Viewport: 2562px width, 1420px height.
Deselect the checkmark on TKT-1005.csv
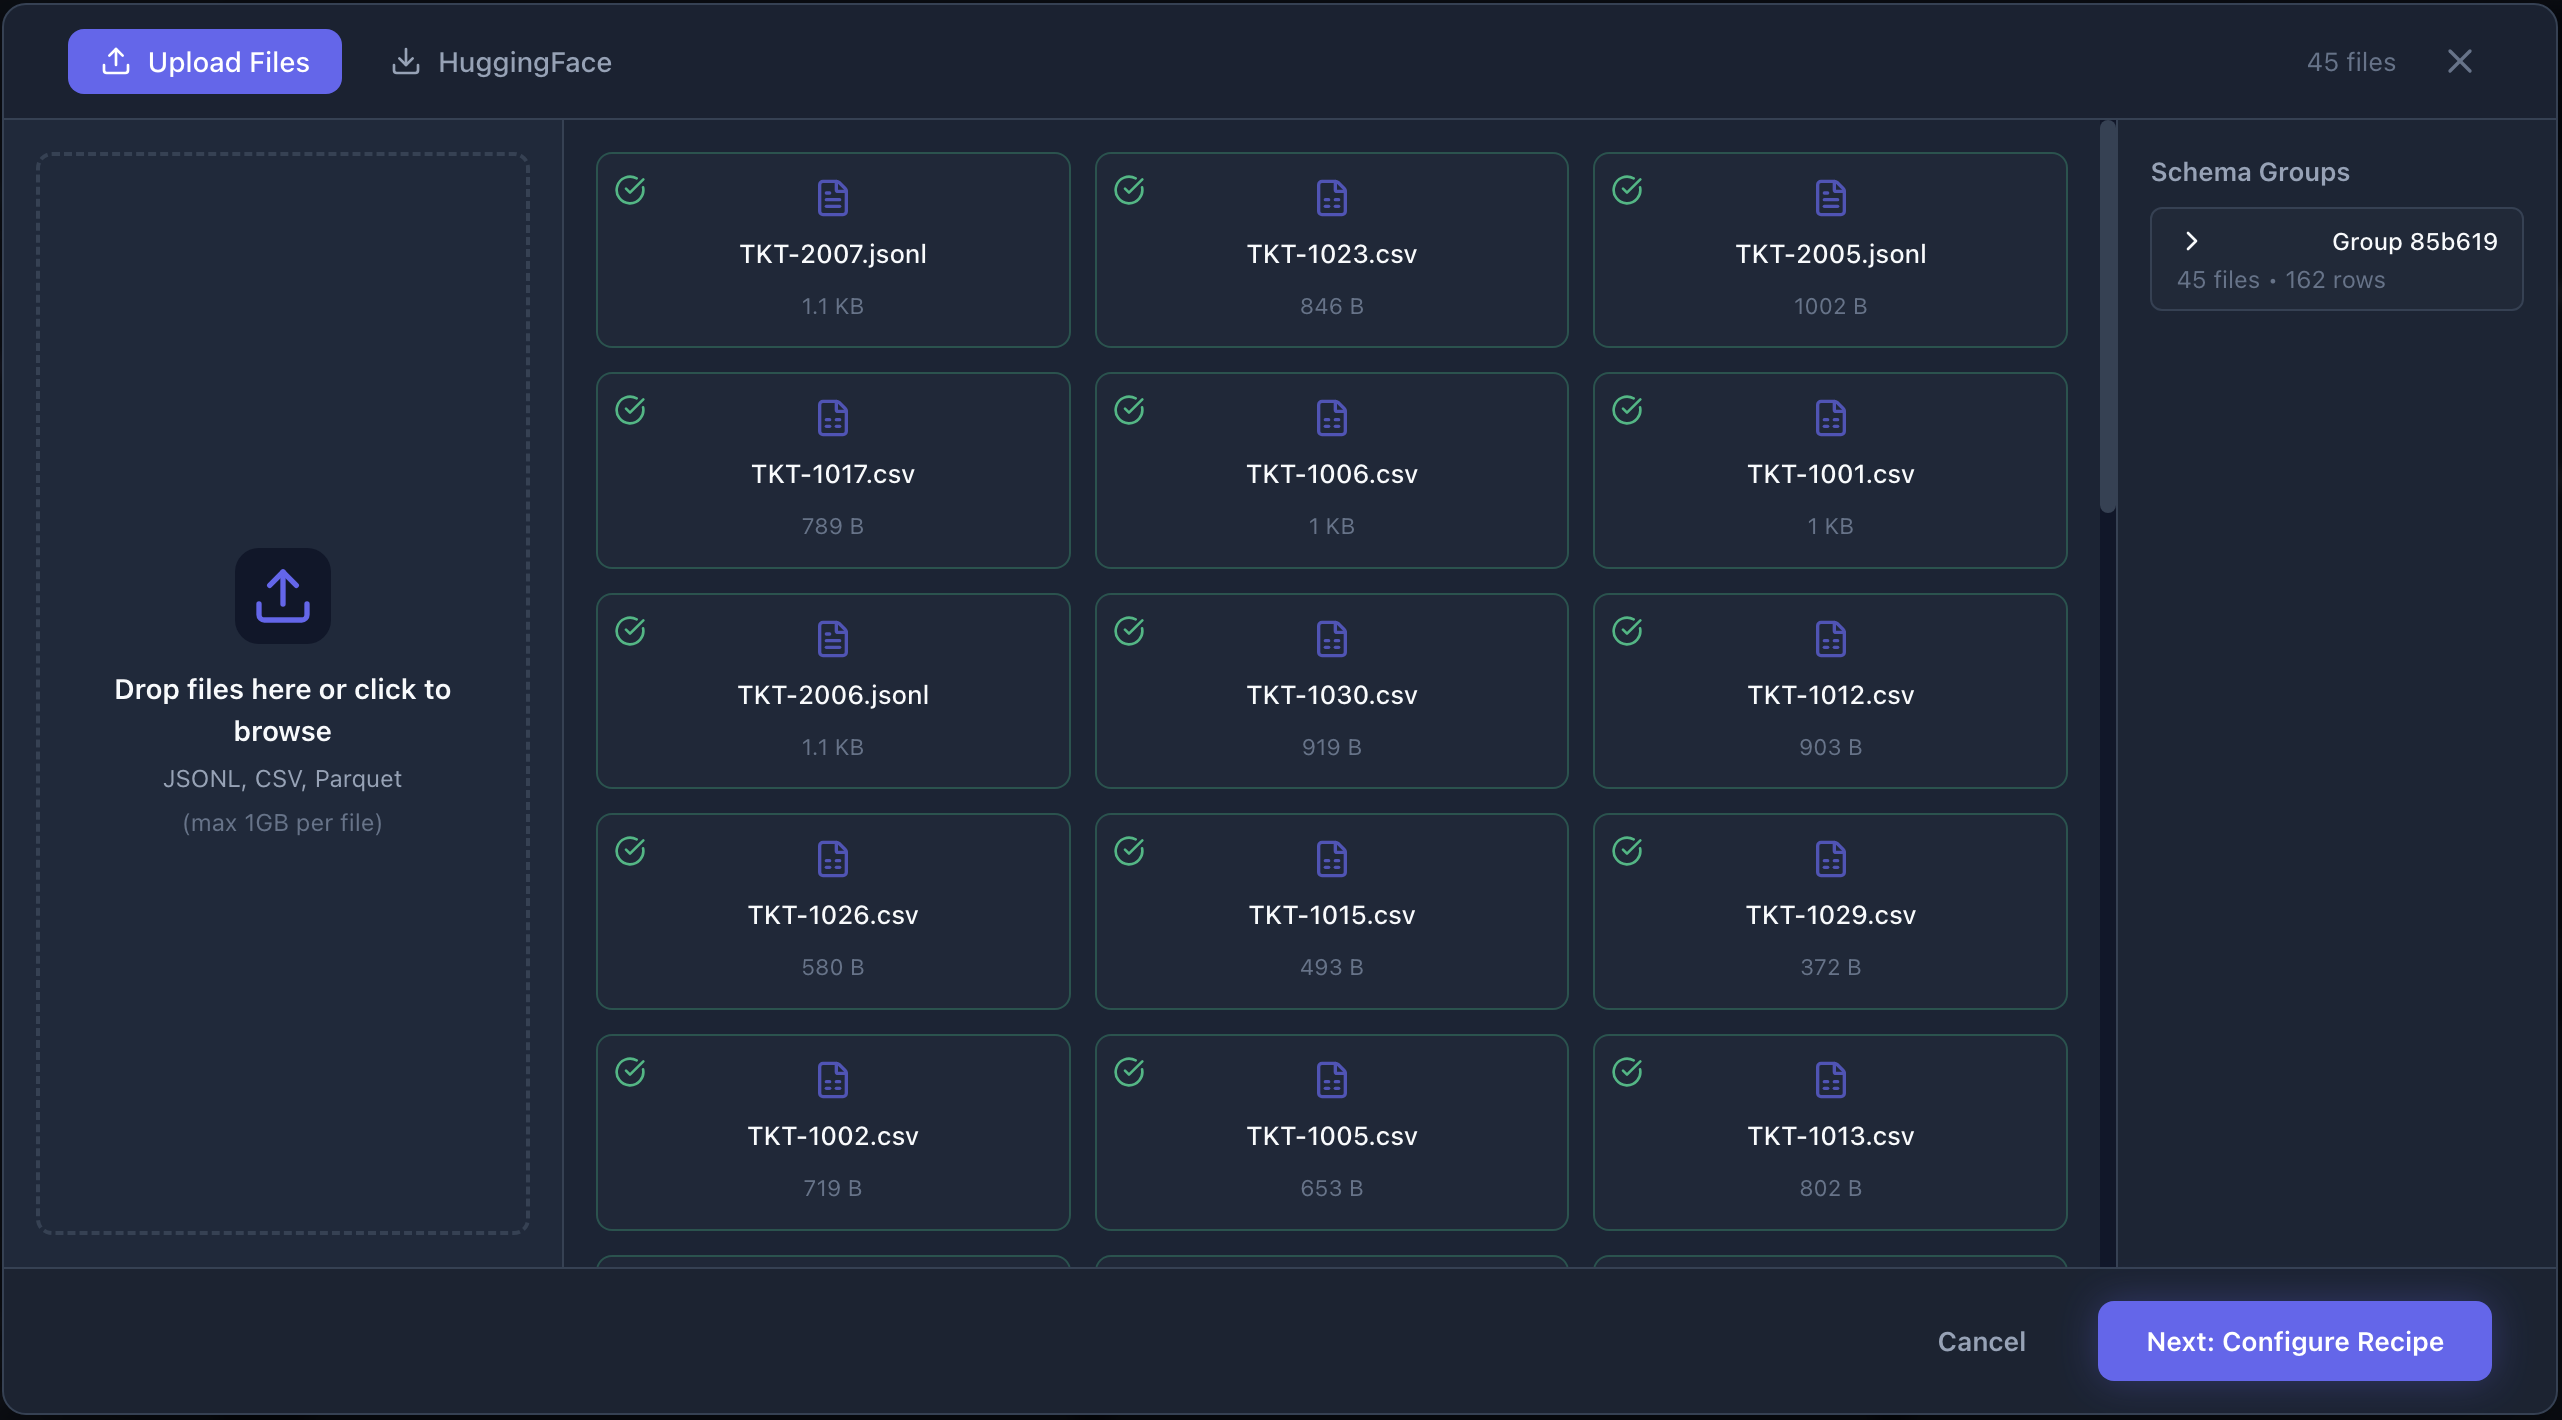pyautogui.click(x=1129, y=1072)
